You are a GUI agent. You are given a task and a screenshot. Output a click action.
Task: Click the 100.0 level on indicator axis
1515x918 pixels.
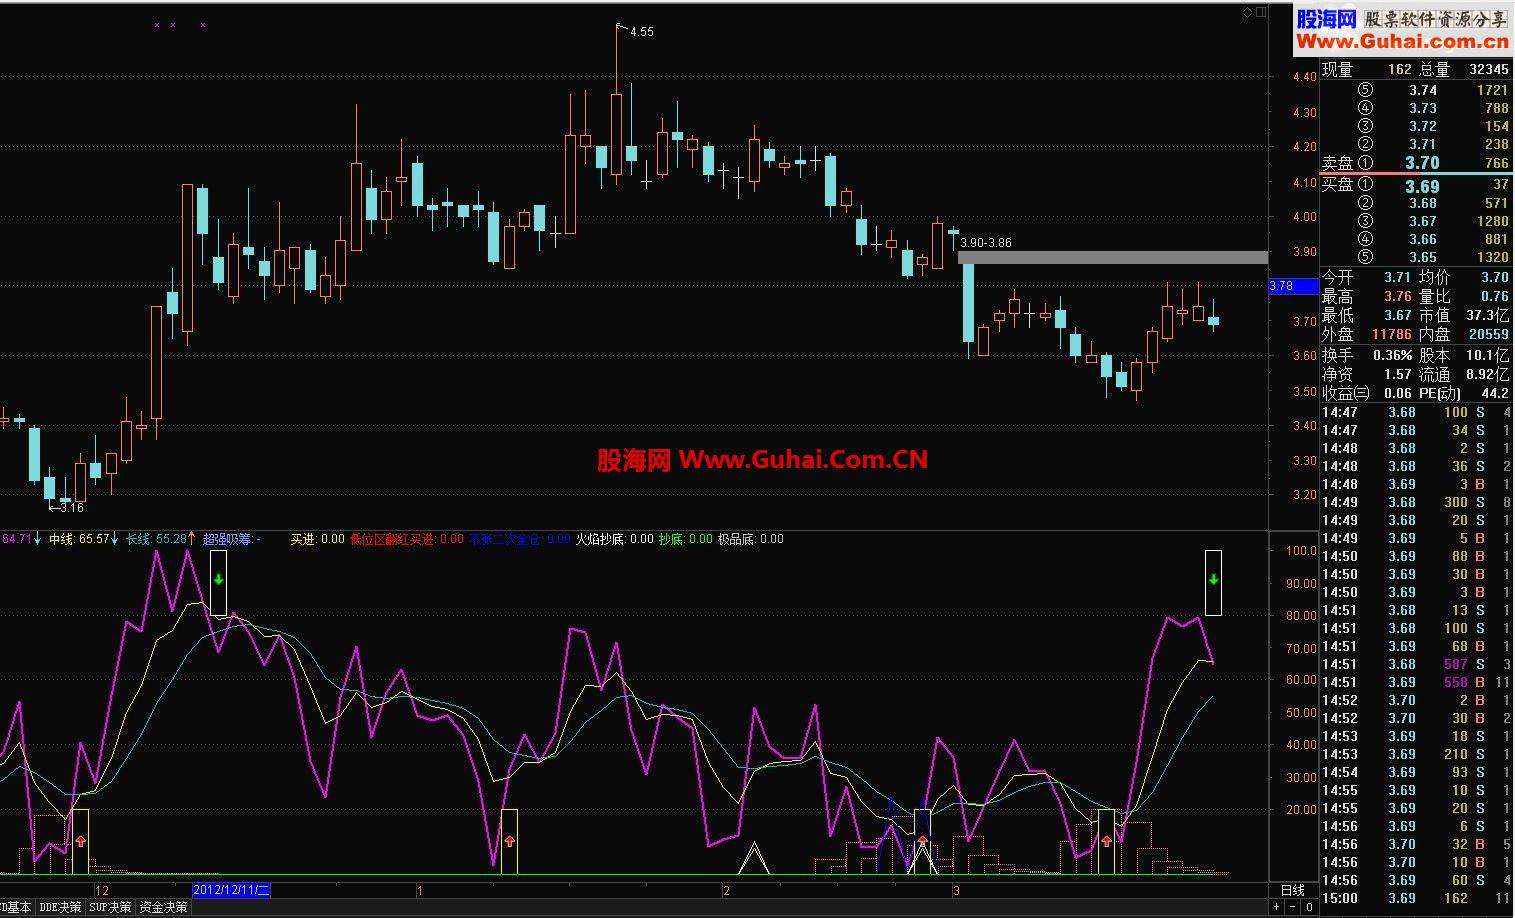pos(1301,551)
